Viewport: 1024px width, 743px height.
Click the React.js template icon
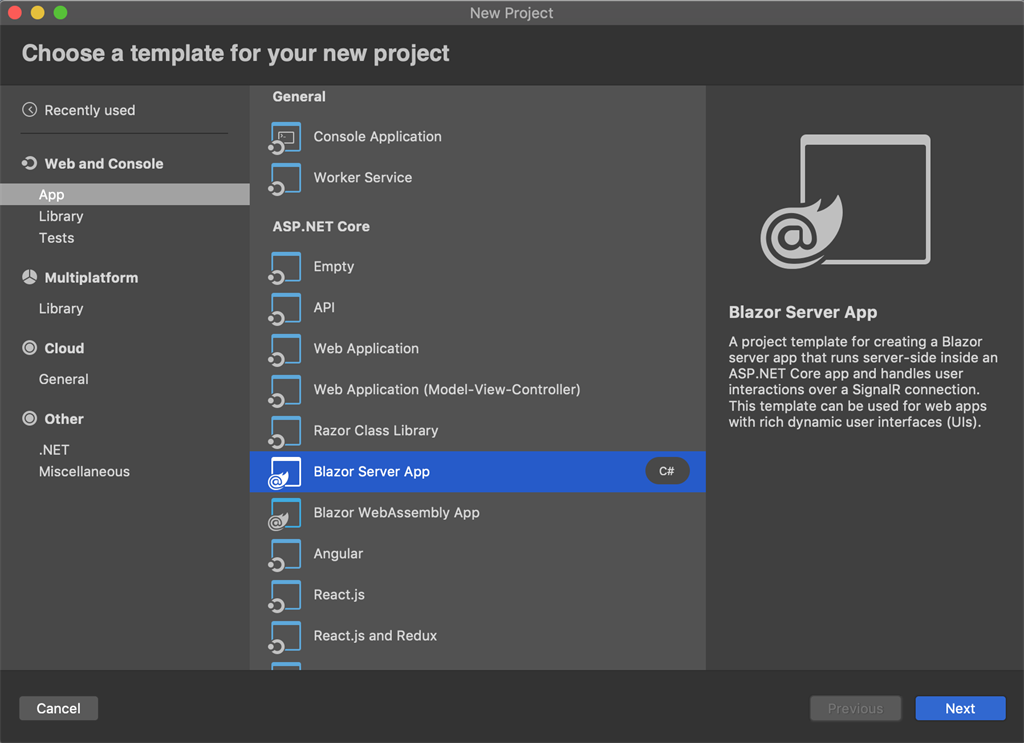[x=285, y=595]
